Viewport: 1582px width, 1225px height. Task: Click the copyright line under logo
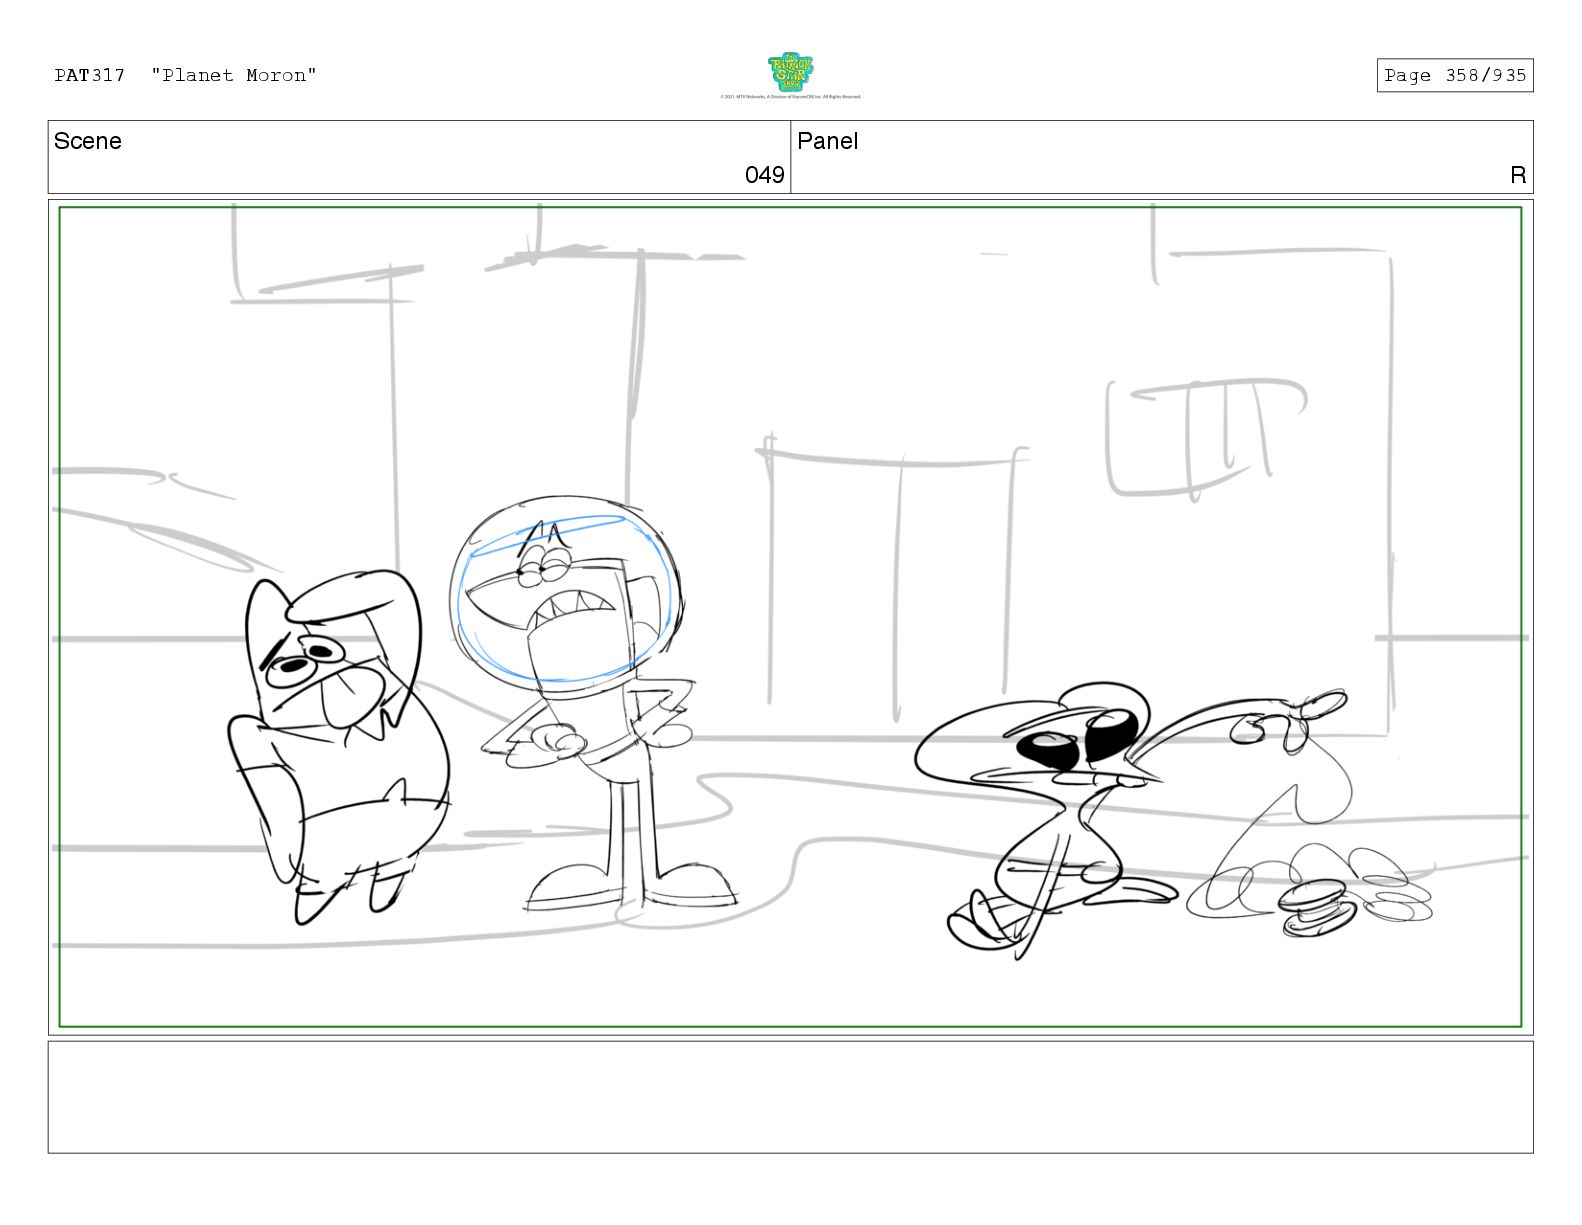[x=790, y=97]
